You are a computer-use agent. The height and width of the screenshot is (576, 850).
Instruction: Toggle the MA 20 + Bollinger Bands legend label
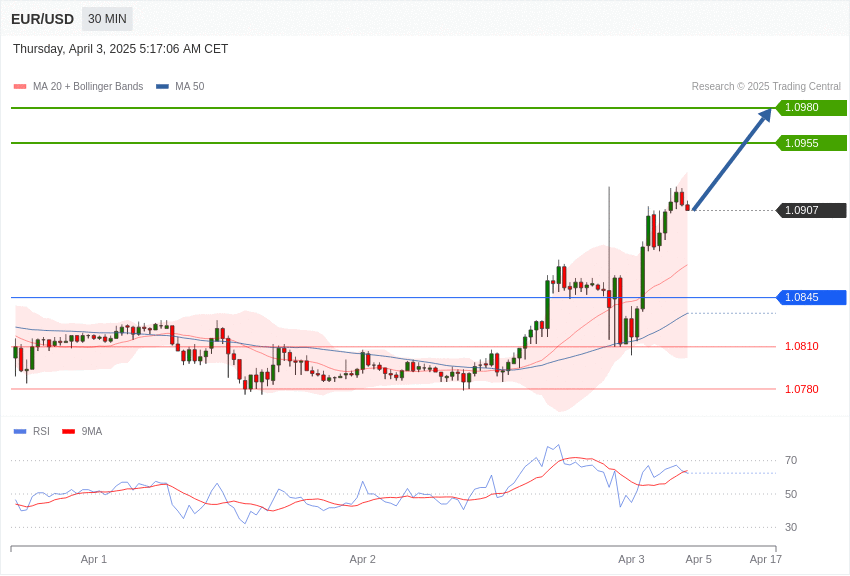(88, 87)
